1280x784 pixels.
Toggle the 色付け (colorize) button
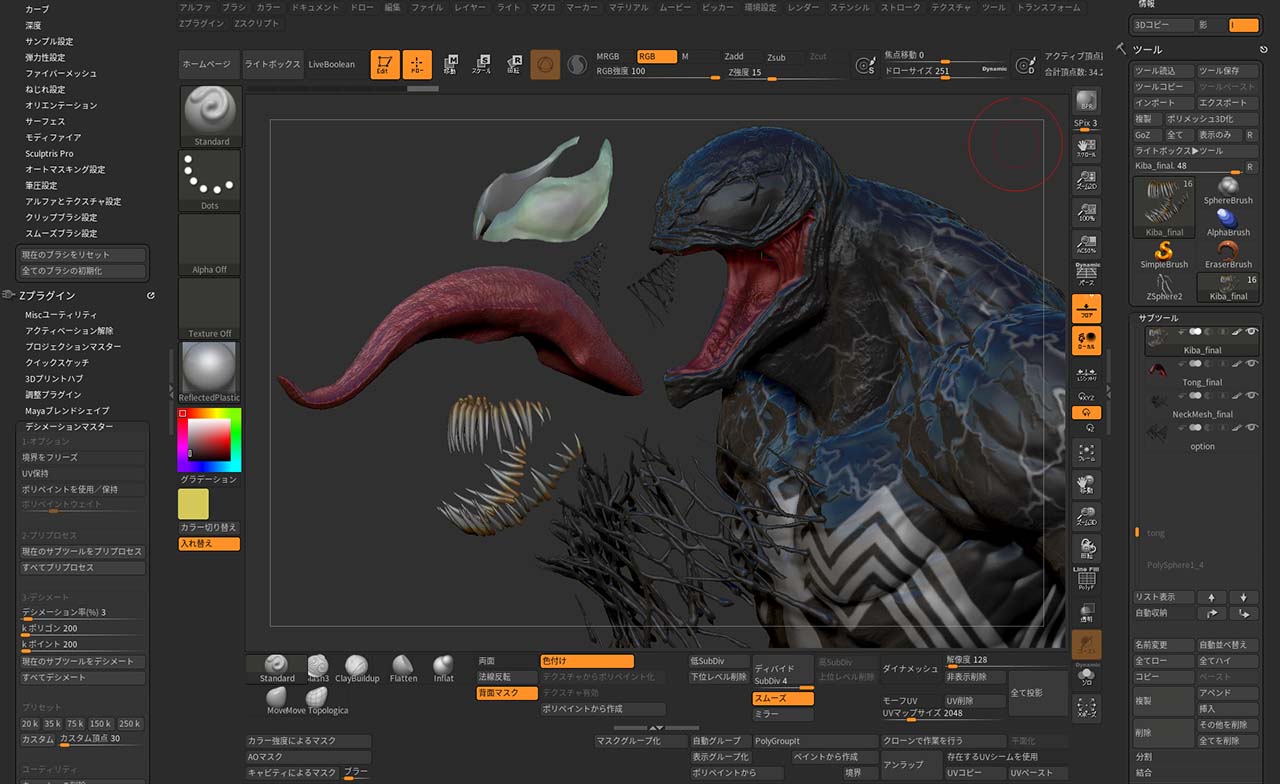[x=587, y=661]
